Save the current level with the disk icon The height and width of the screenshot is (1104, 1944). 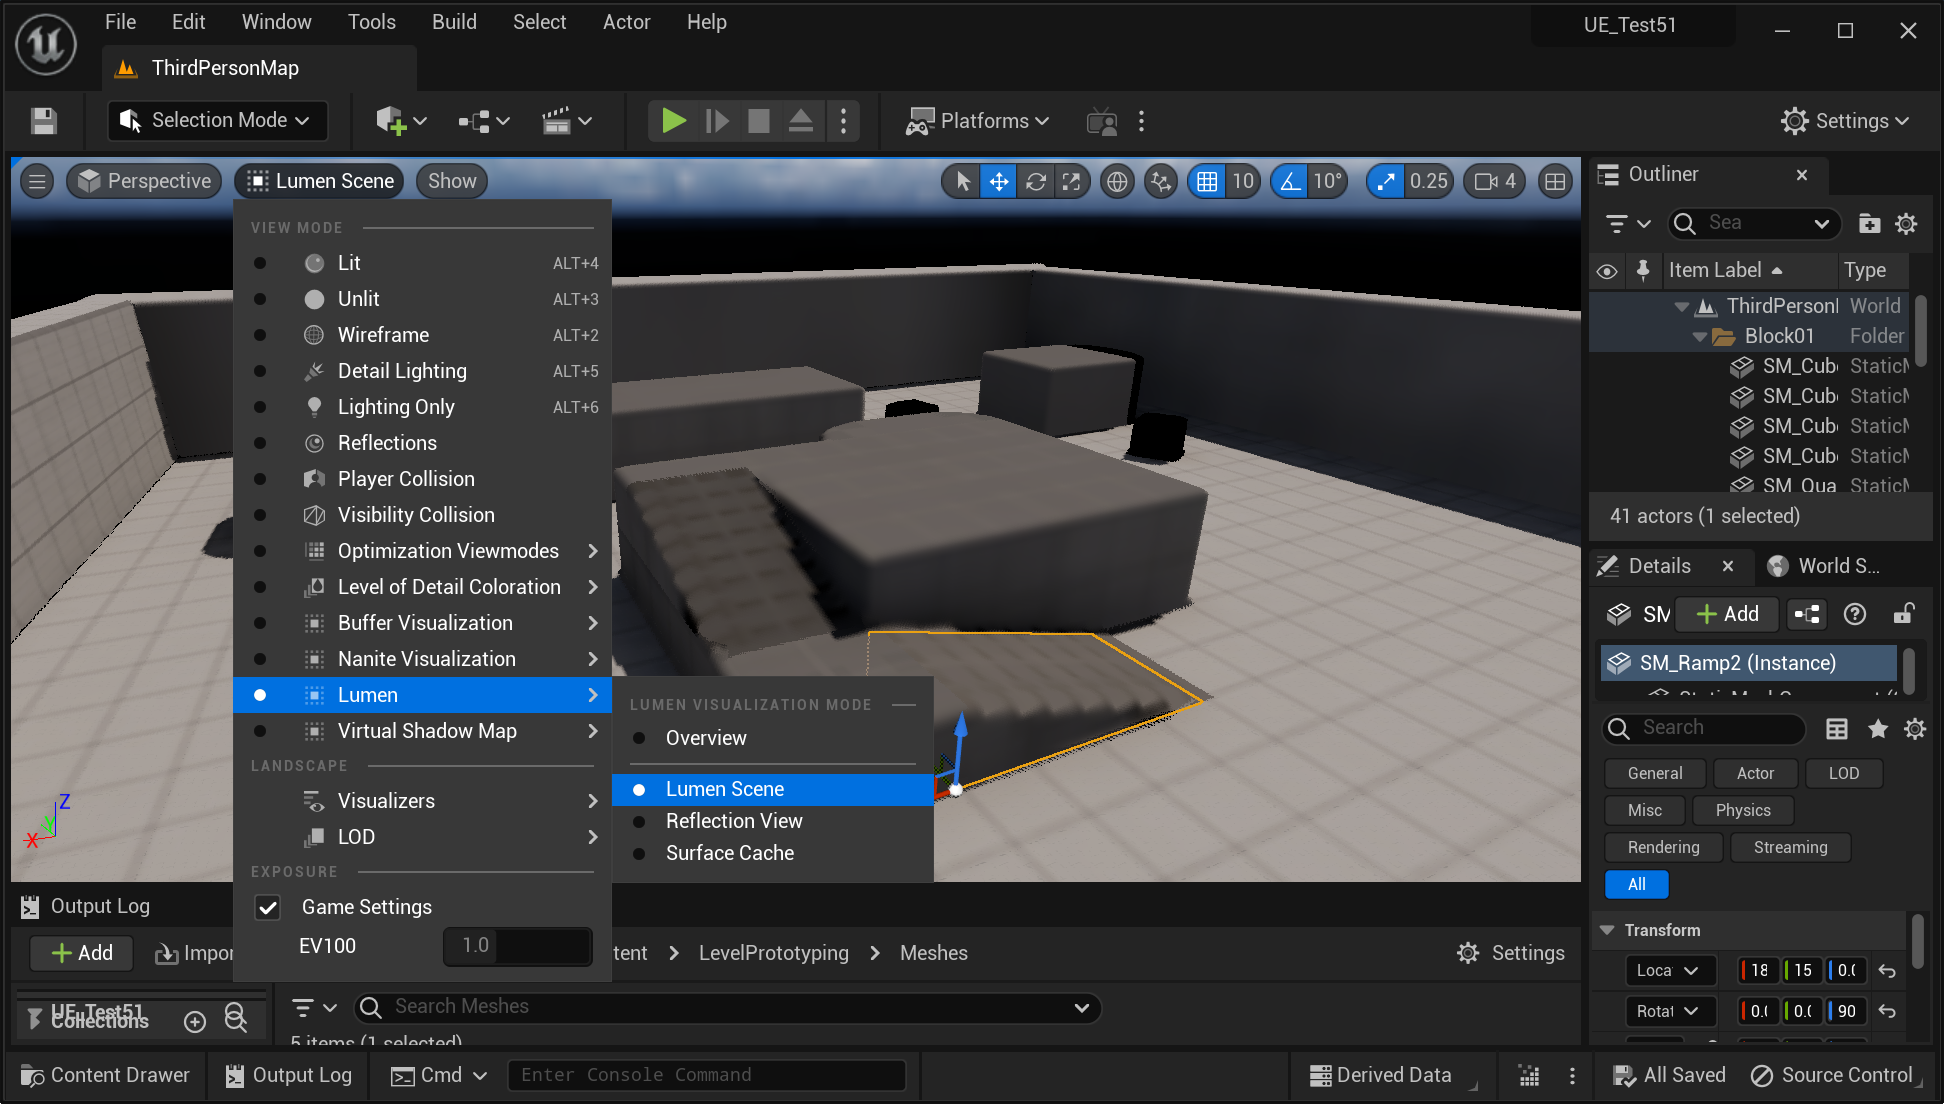tap(43, 121)
